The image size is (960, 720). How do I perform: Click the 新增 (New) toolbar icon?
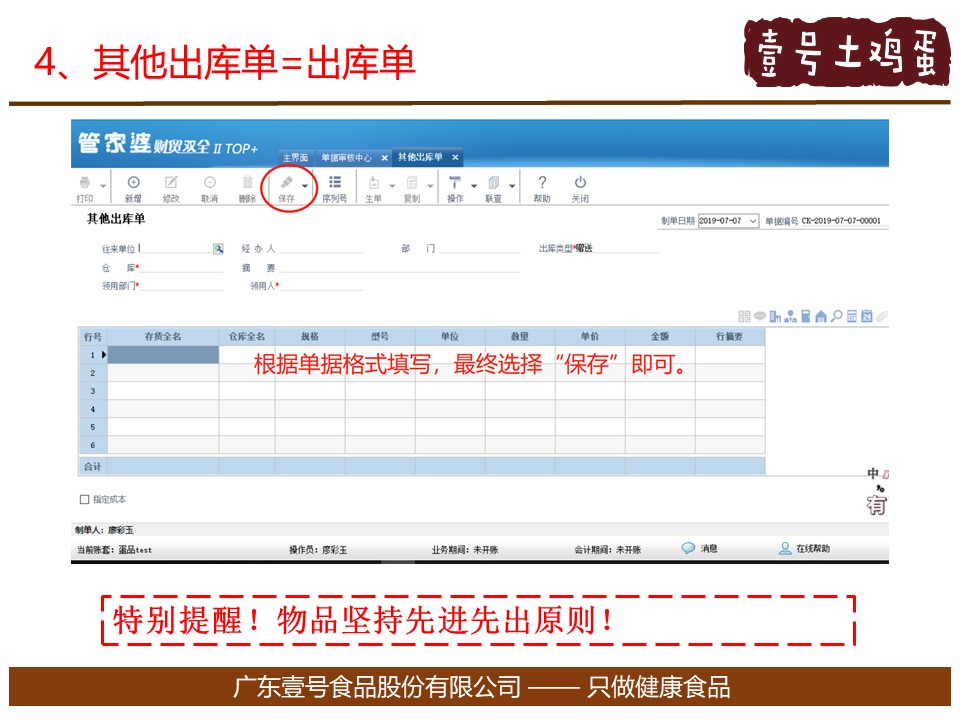[133, 184]
